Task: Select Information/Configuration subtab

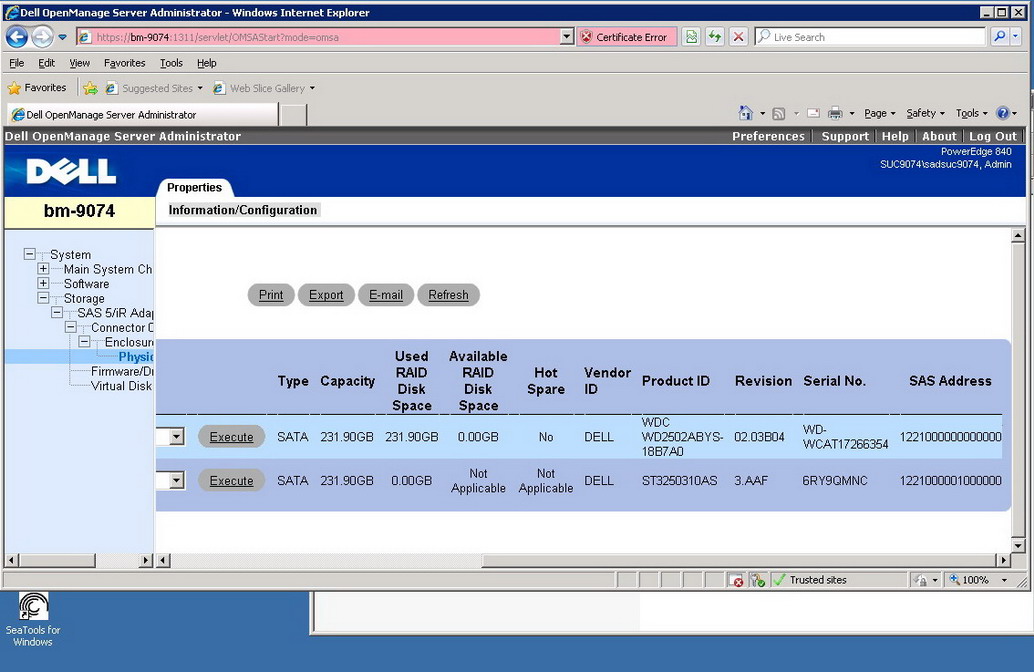Action: click(243, 210)
